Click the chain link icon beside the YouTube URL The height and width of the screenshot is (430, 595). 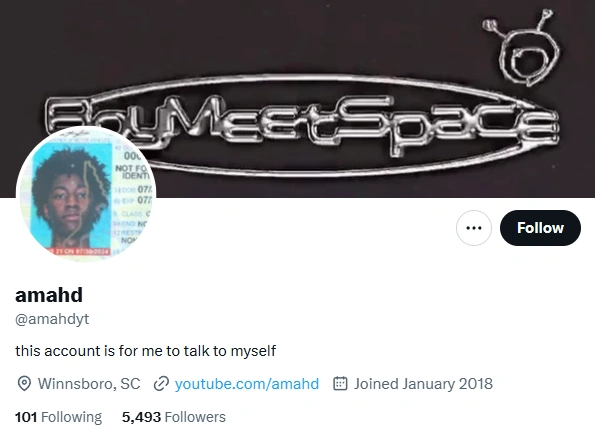(x=161, y=384)
